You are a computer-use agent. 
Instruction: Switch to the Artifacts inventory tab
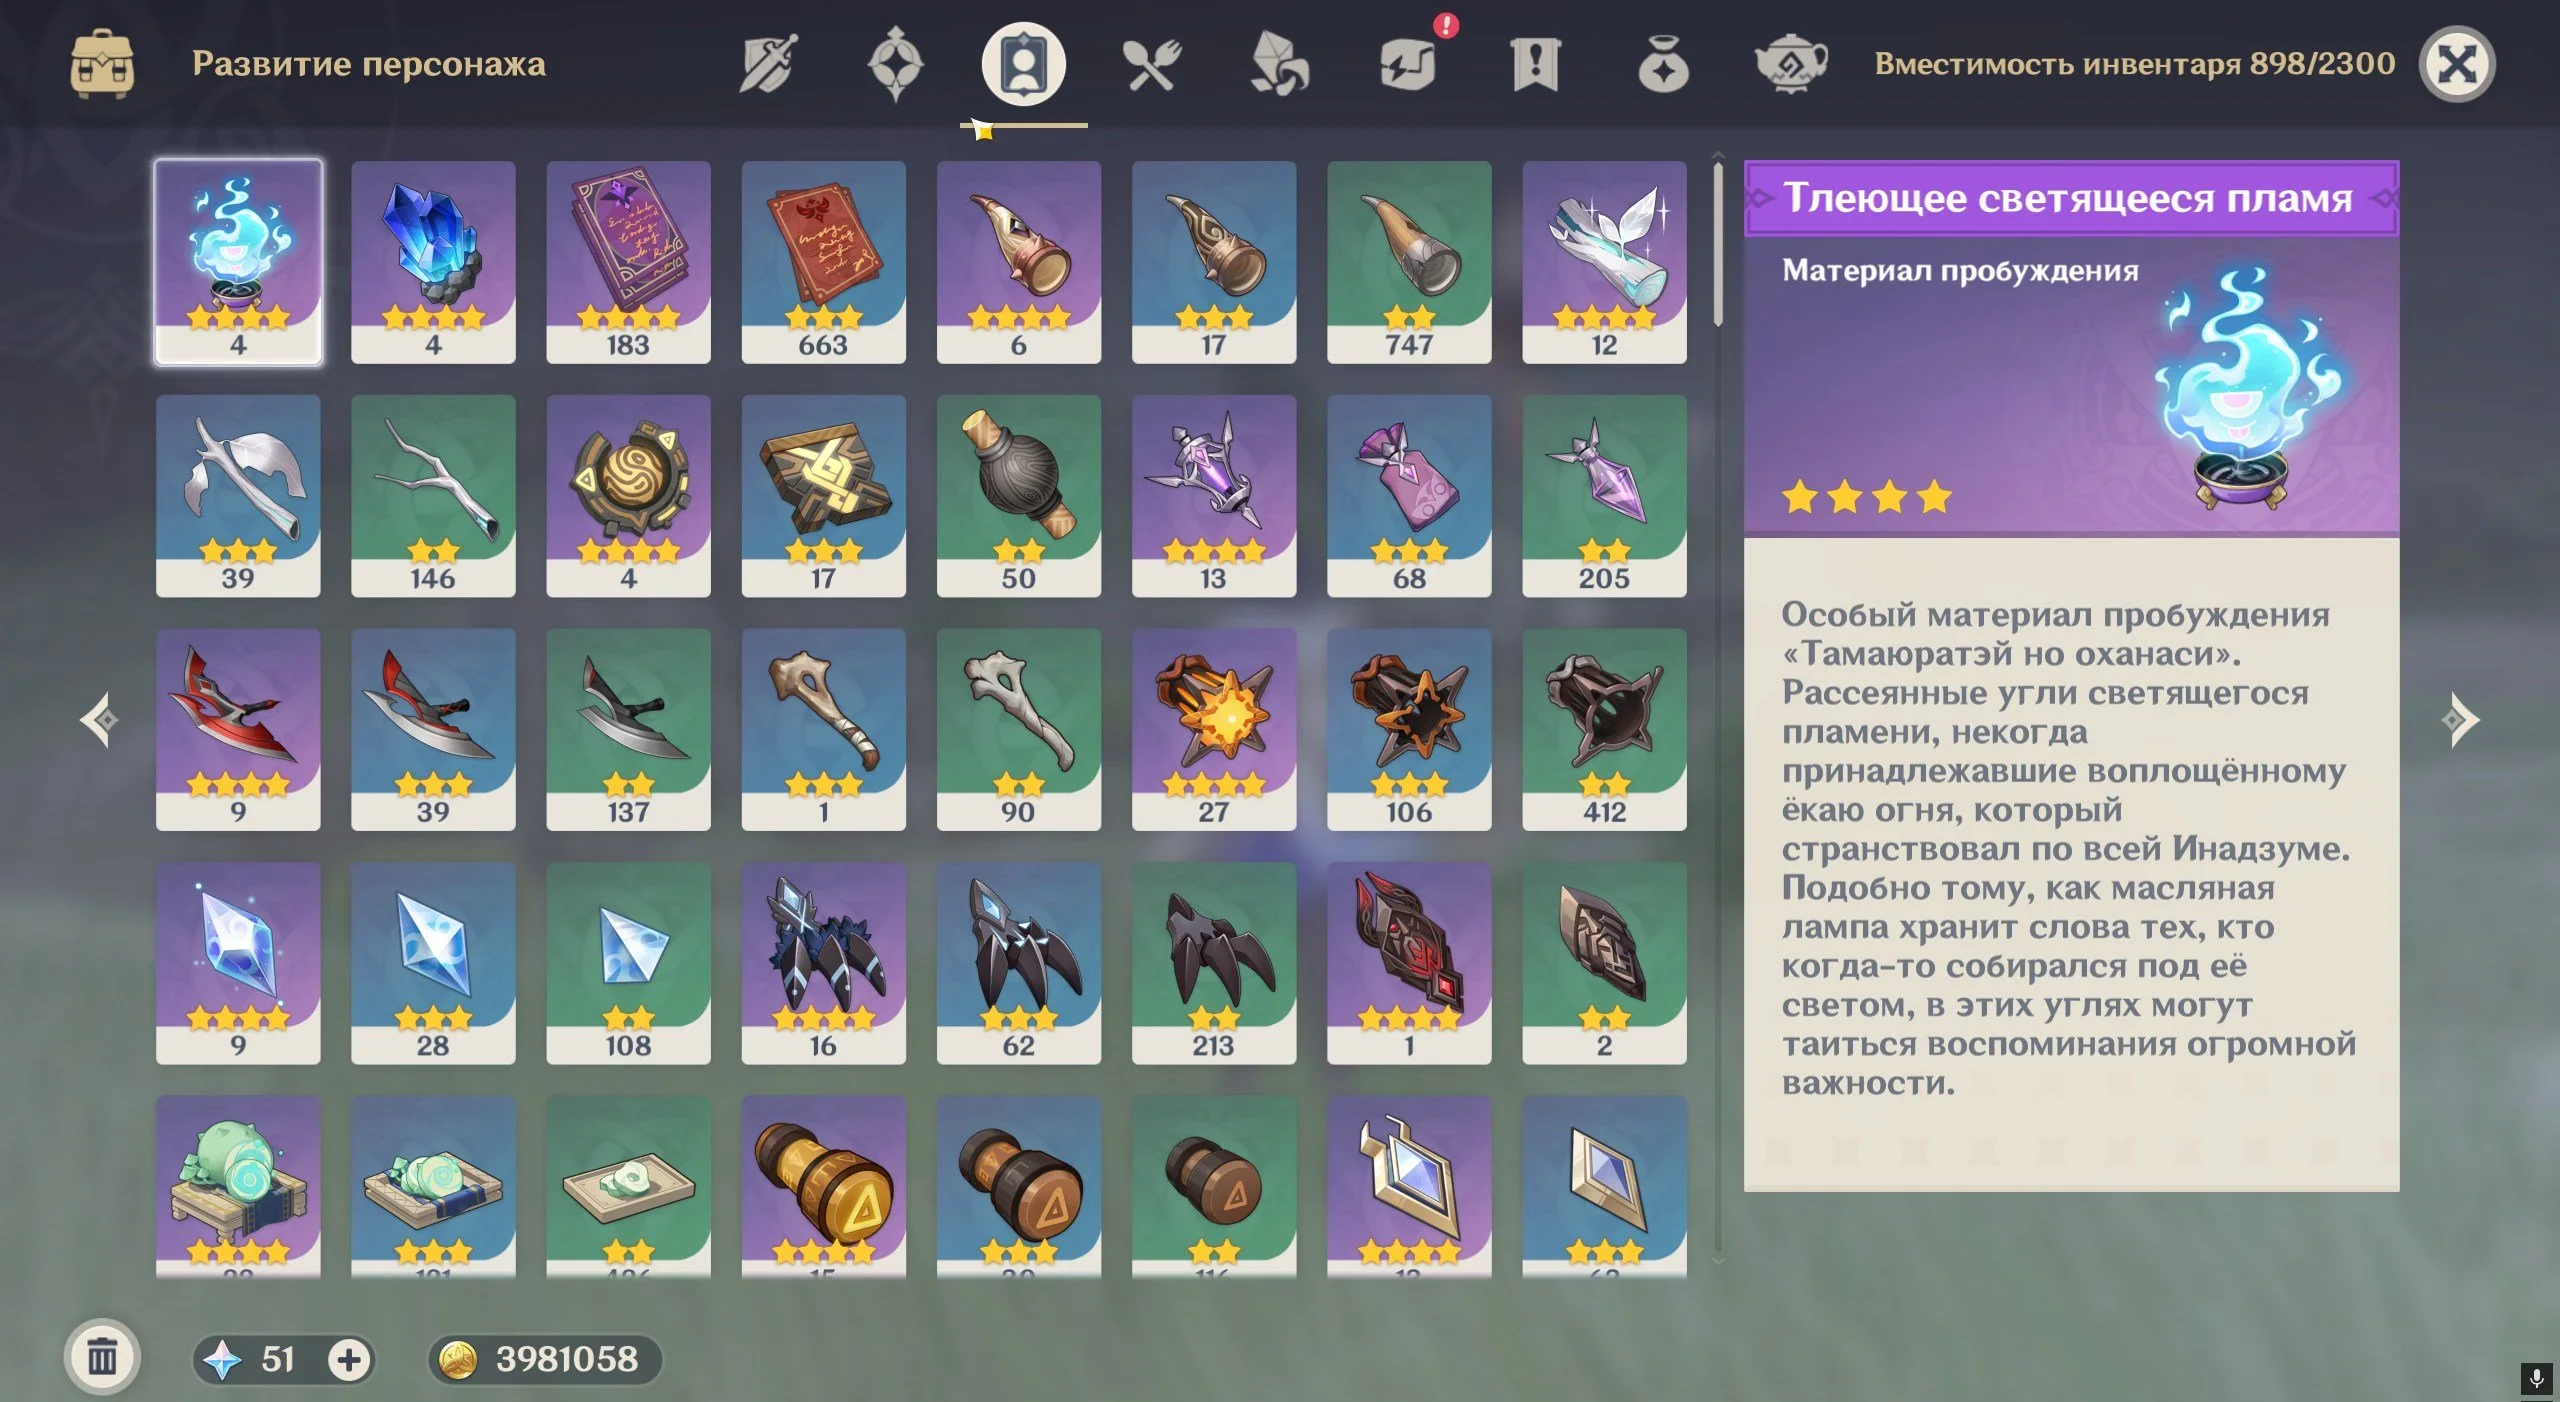[895, 64]
